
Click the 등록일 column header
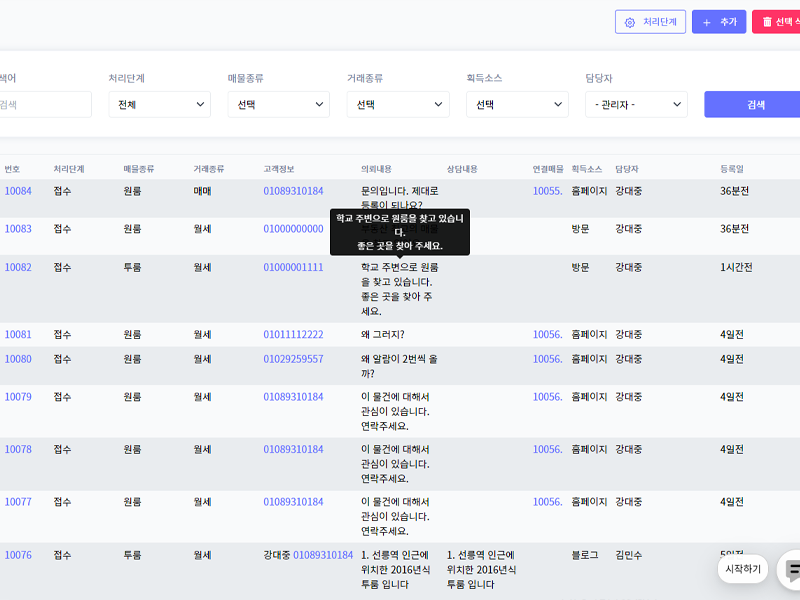coord(732,169)
